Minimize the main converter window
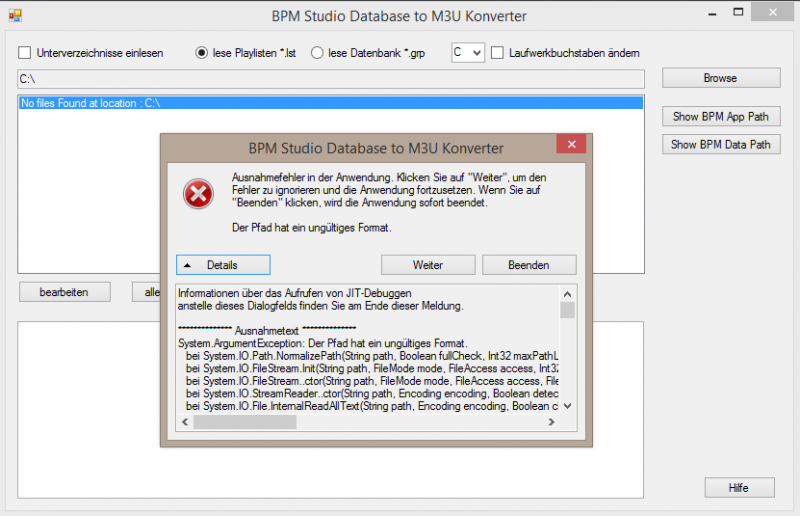The image size is (800, 516). [x=712, y=13]
